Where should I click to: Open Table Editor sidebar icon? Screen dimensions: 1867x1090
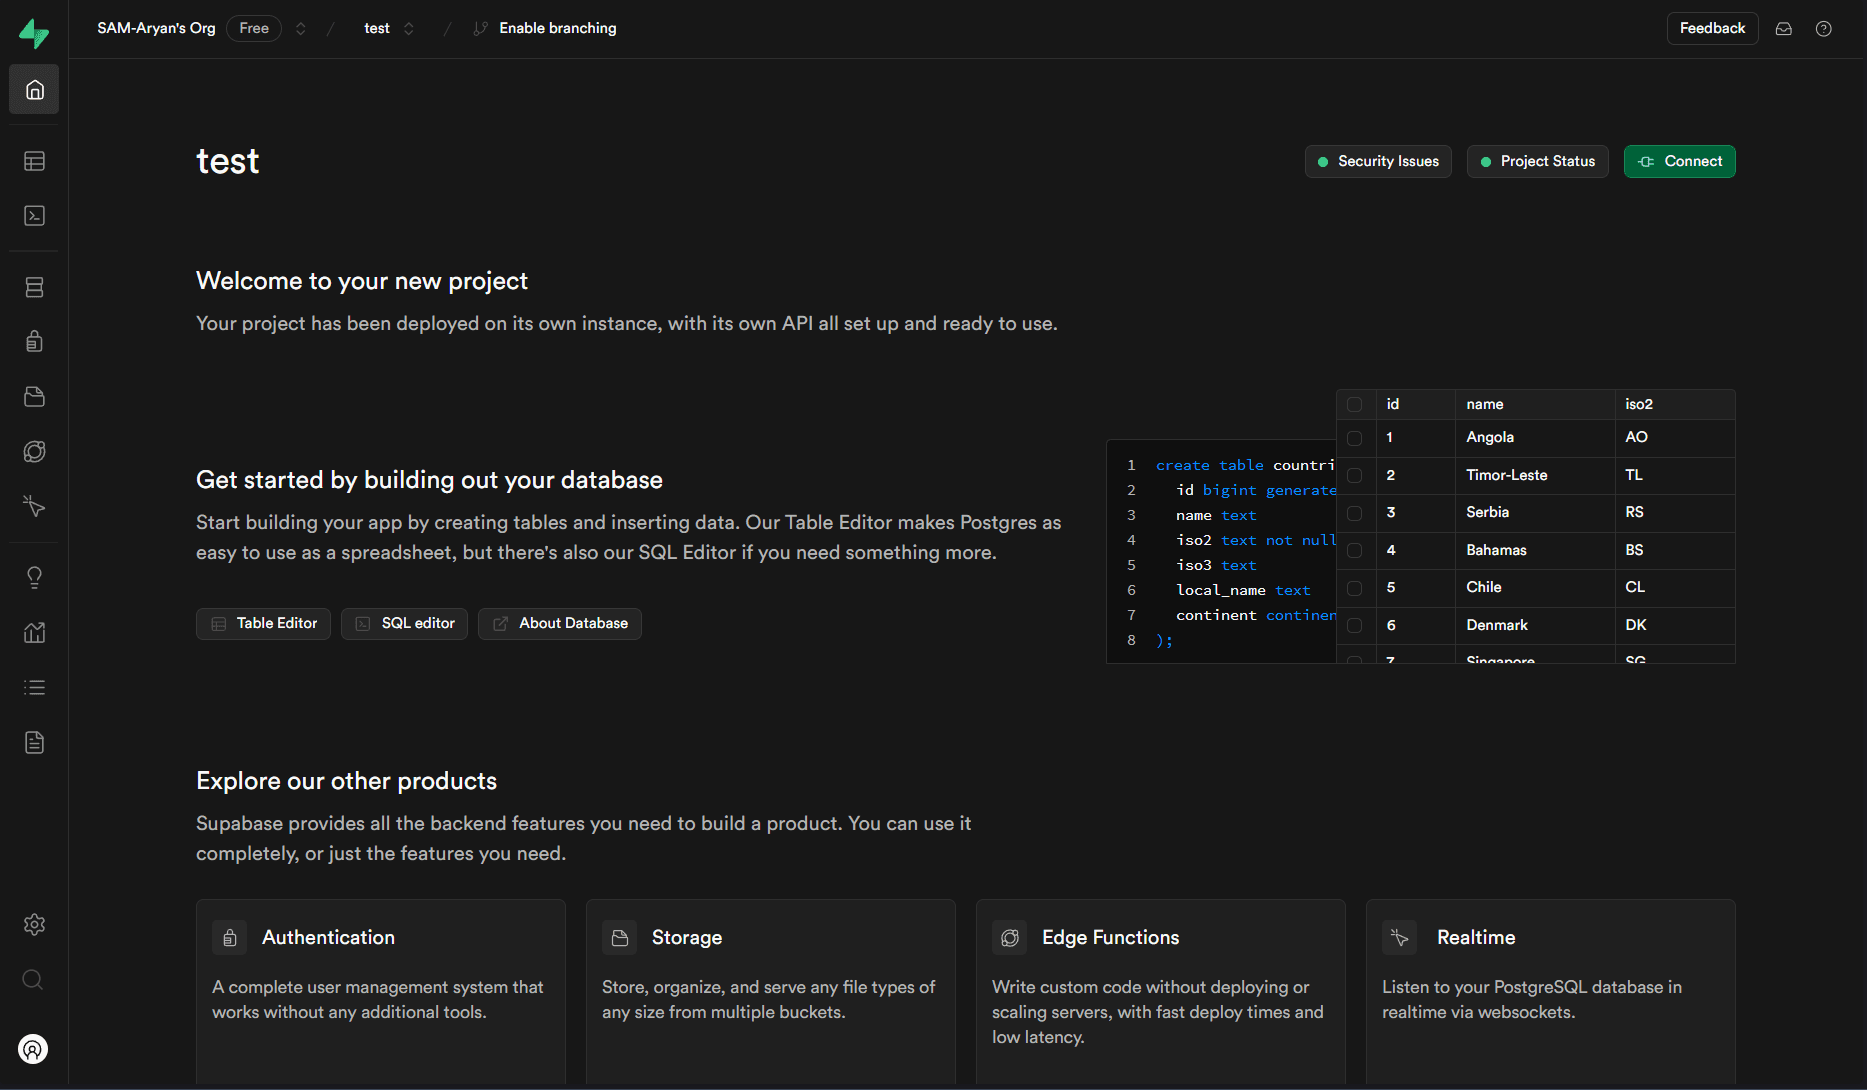pos(34,161)
